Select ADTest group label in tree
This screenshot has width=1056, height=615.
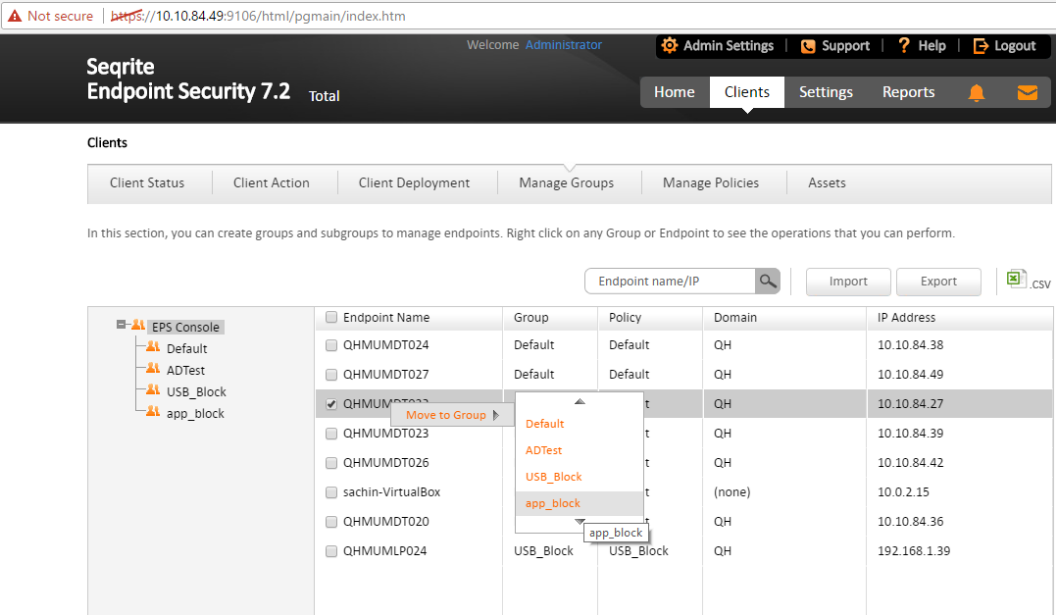185,370
